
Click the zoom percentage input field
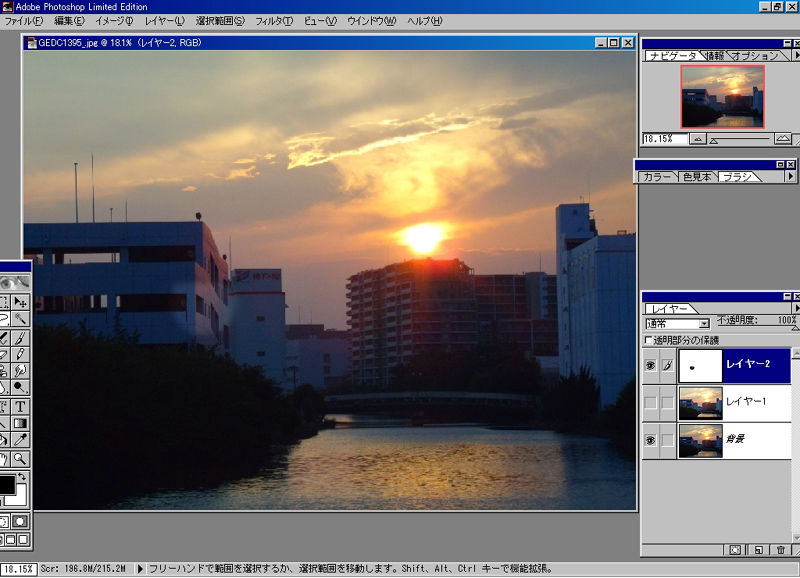click(658, 138)
